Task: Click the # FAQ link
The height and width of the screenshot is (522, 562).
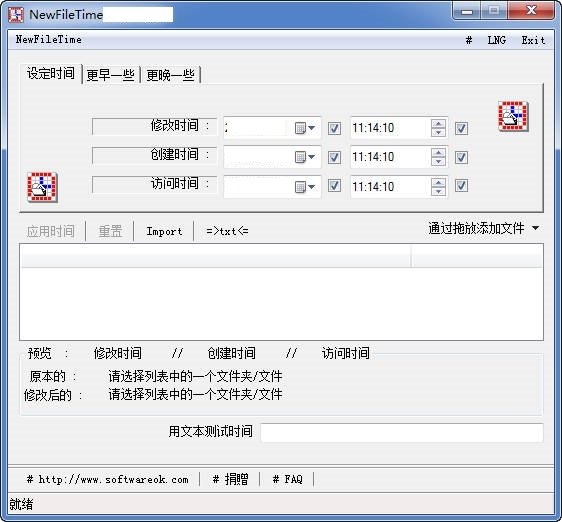Action: pyautogui.click(x=287, y=479)
